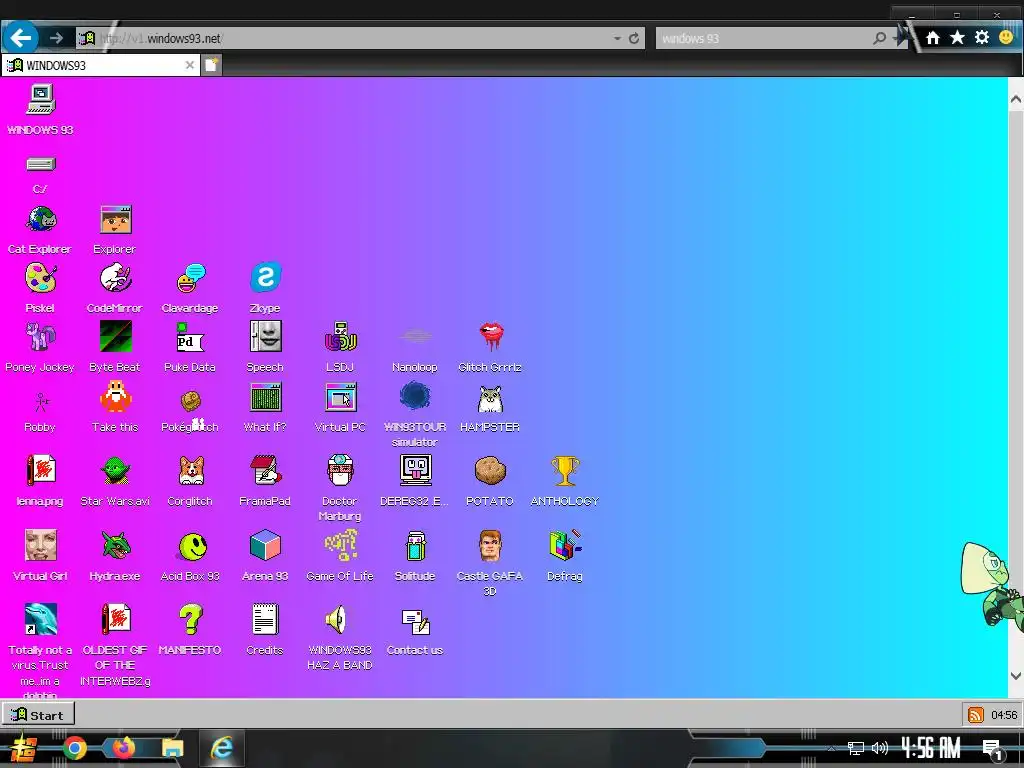Open Game Of Life icon
Viewport: 1024px width, 768px height.
point(340,545)
